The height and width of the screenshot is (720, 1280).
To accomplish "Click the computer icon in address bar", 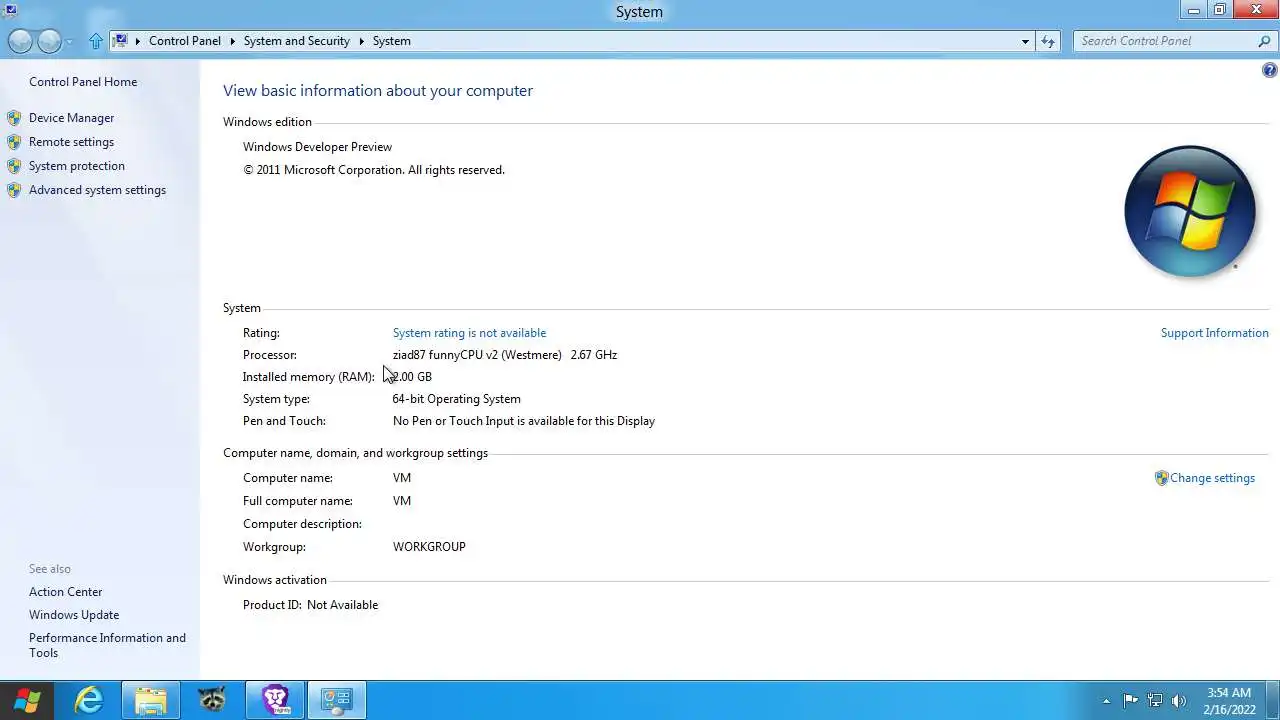I will pos(120,41).
